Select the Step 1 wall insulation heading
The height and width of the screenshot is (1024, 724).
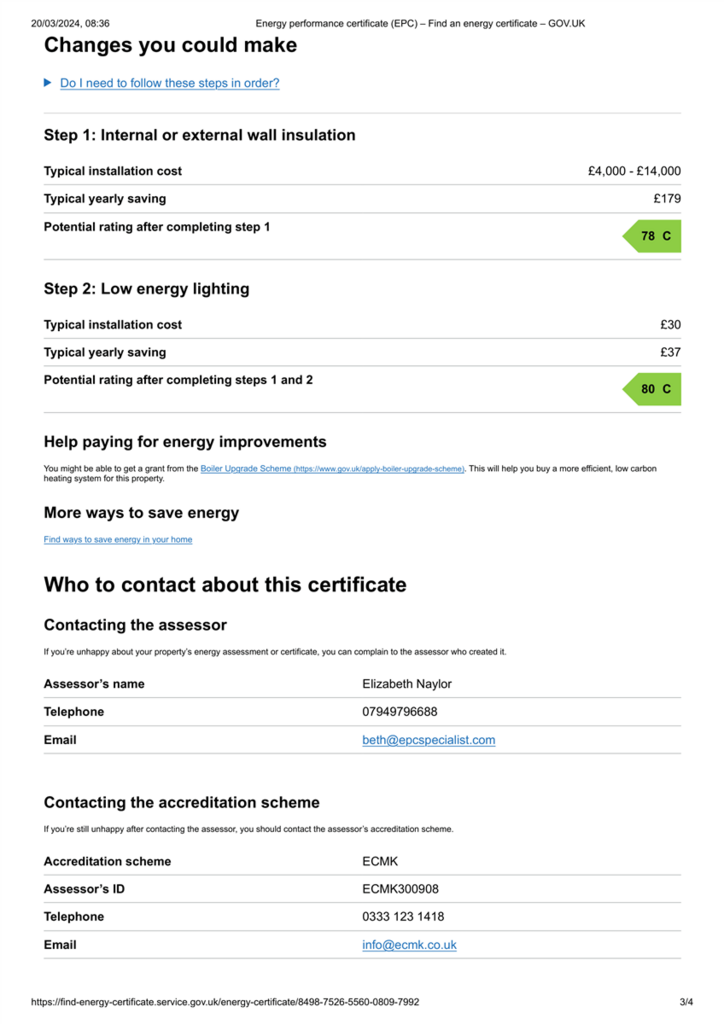(200, 135)
